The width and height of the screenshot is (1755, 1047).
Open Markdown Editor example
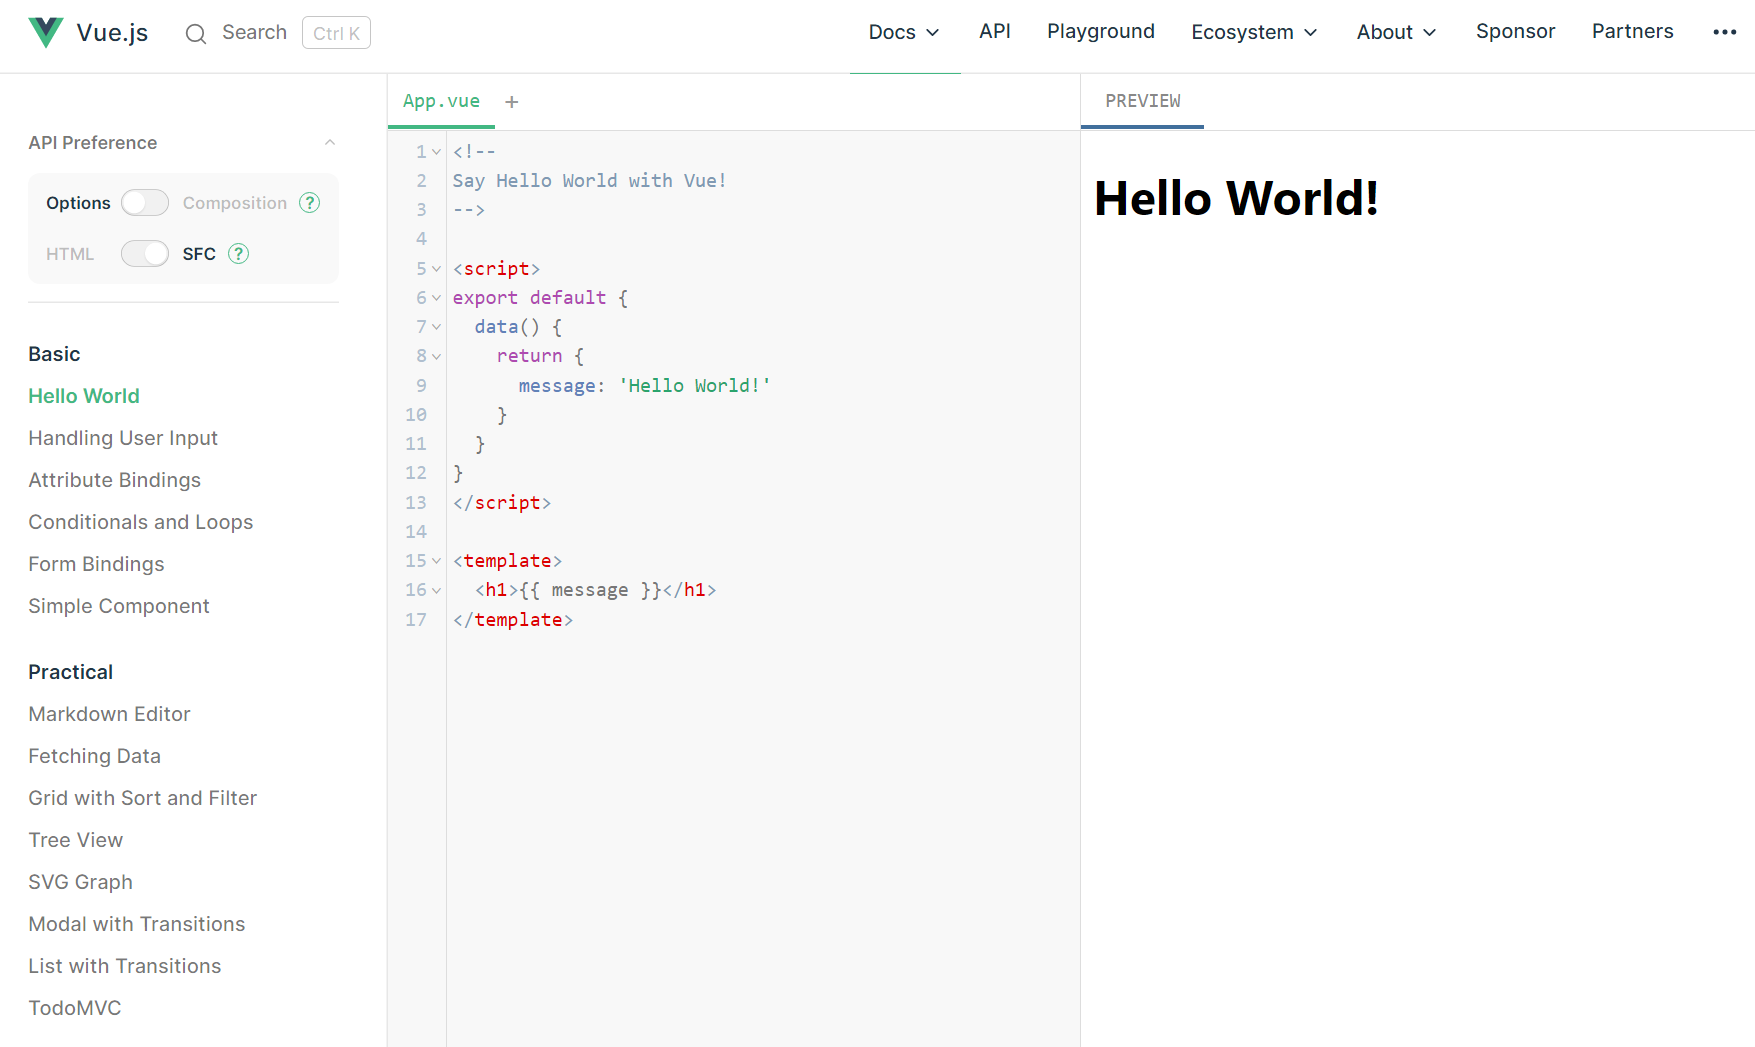click(x=109, y=714)
